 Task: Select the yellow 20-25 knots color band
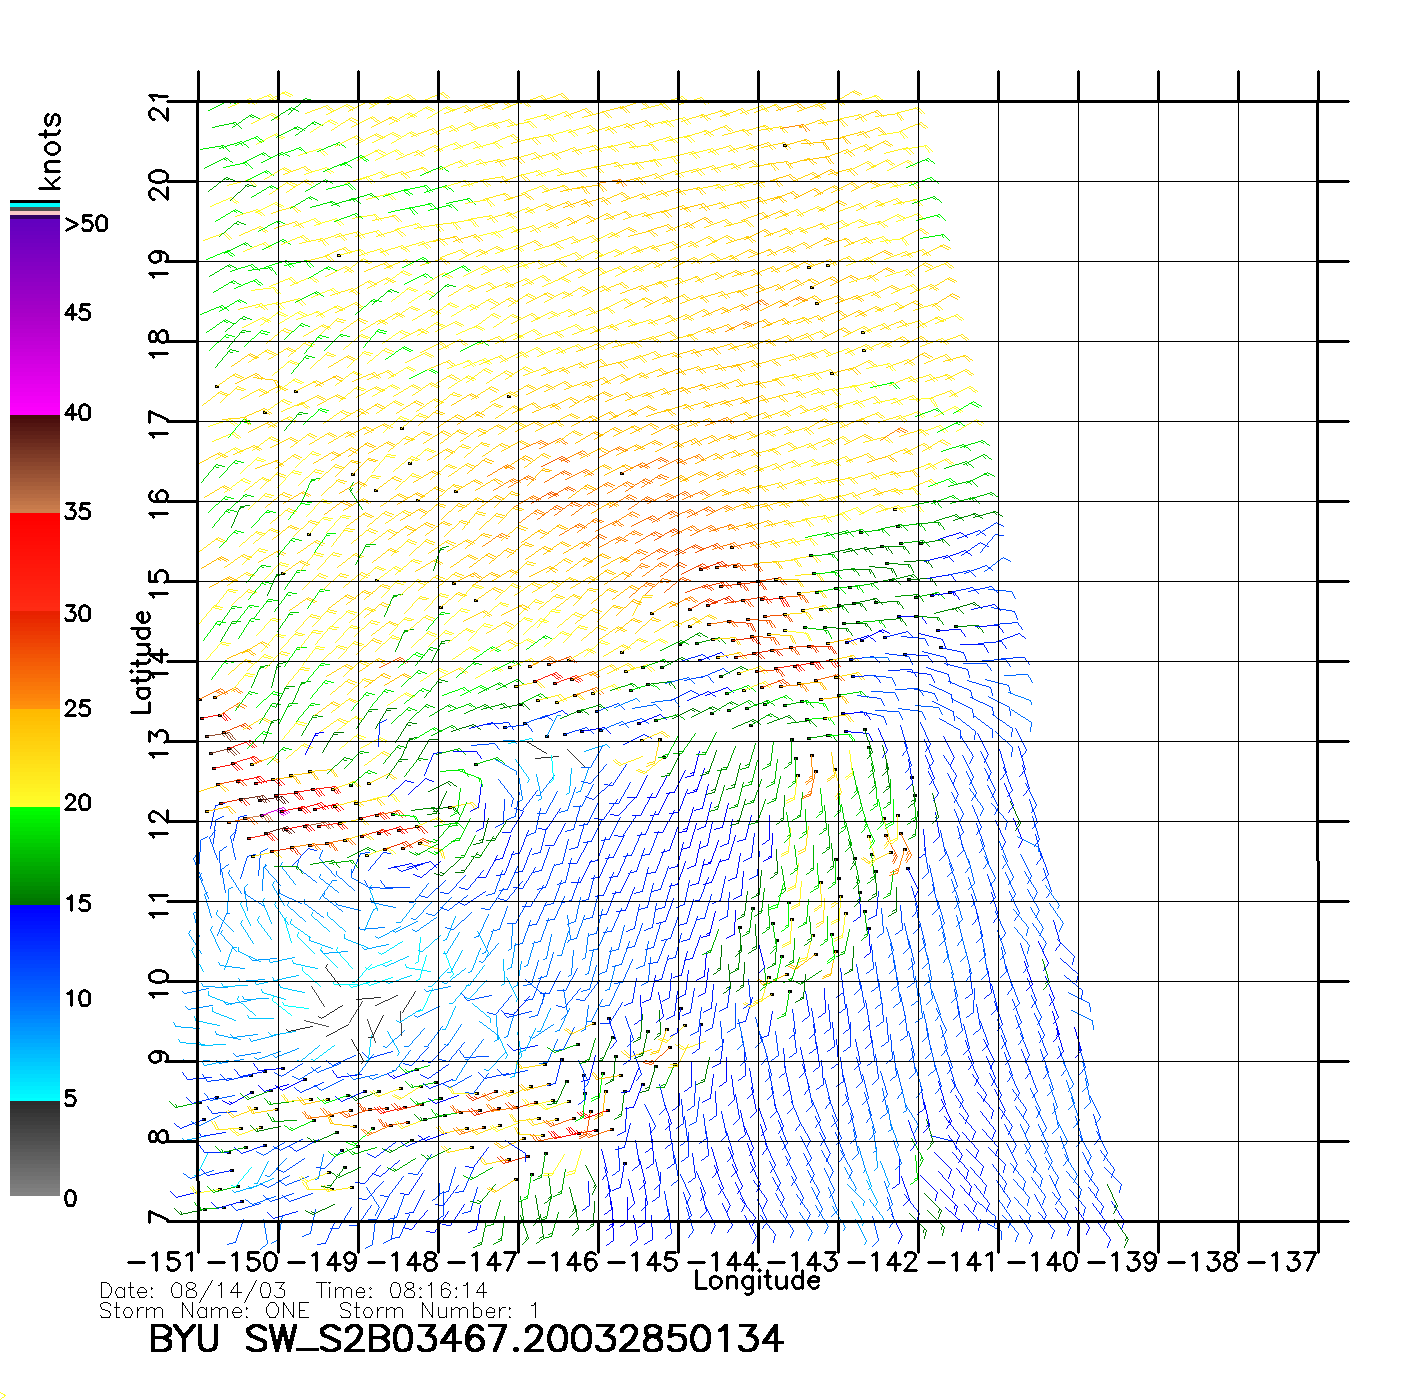click(35, 757)
